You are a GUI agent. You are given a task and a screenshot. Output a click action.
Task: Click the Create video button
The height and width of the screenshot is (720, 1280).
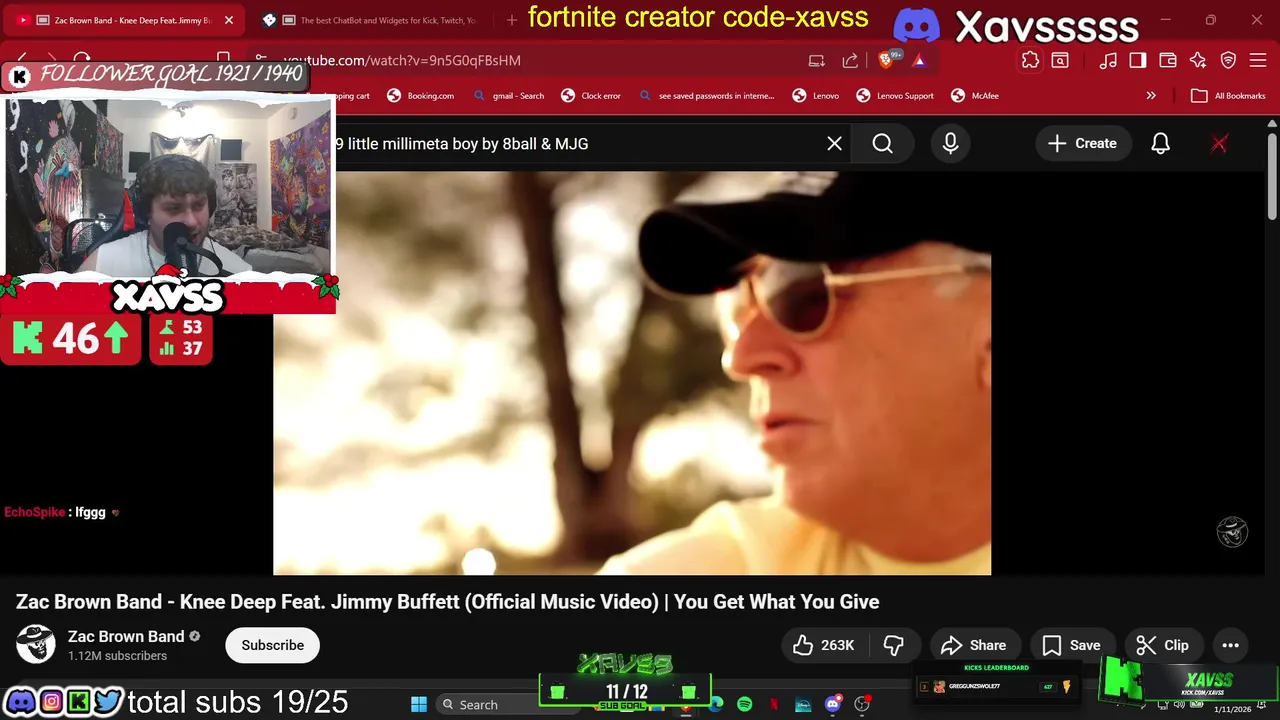click(1082, 144)
